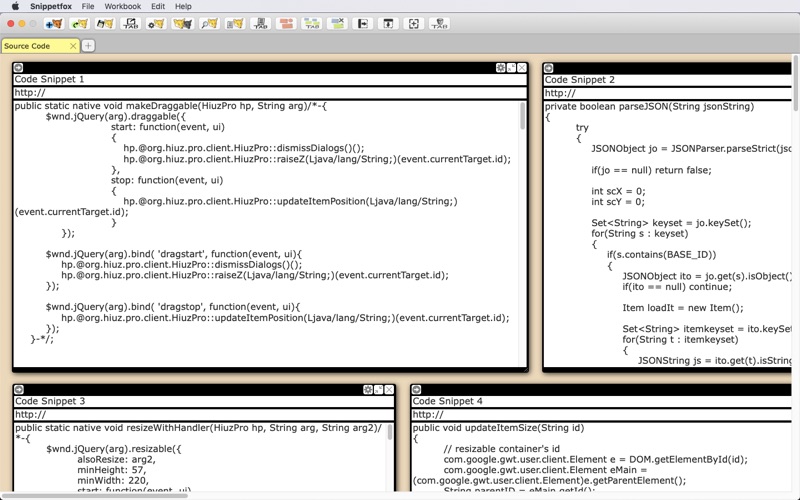800x500 pixels.
Task: Click the document TAB toolbar icon
Action: tap(261, 23)
